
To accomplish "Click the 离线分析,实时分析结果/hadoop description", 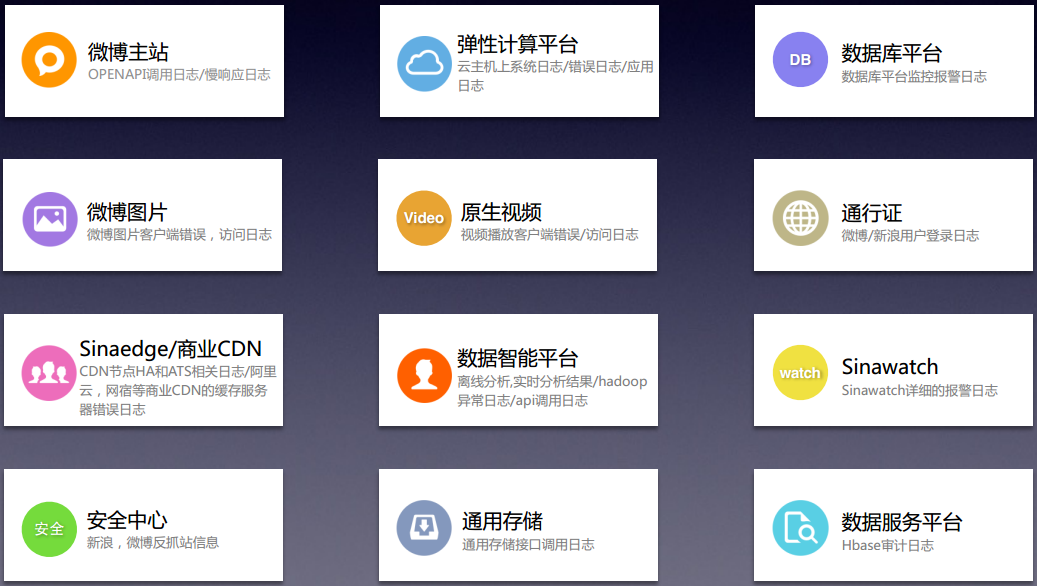I will (x=552, y=391).
